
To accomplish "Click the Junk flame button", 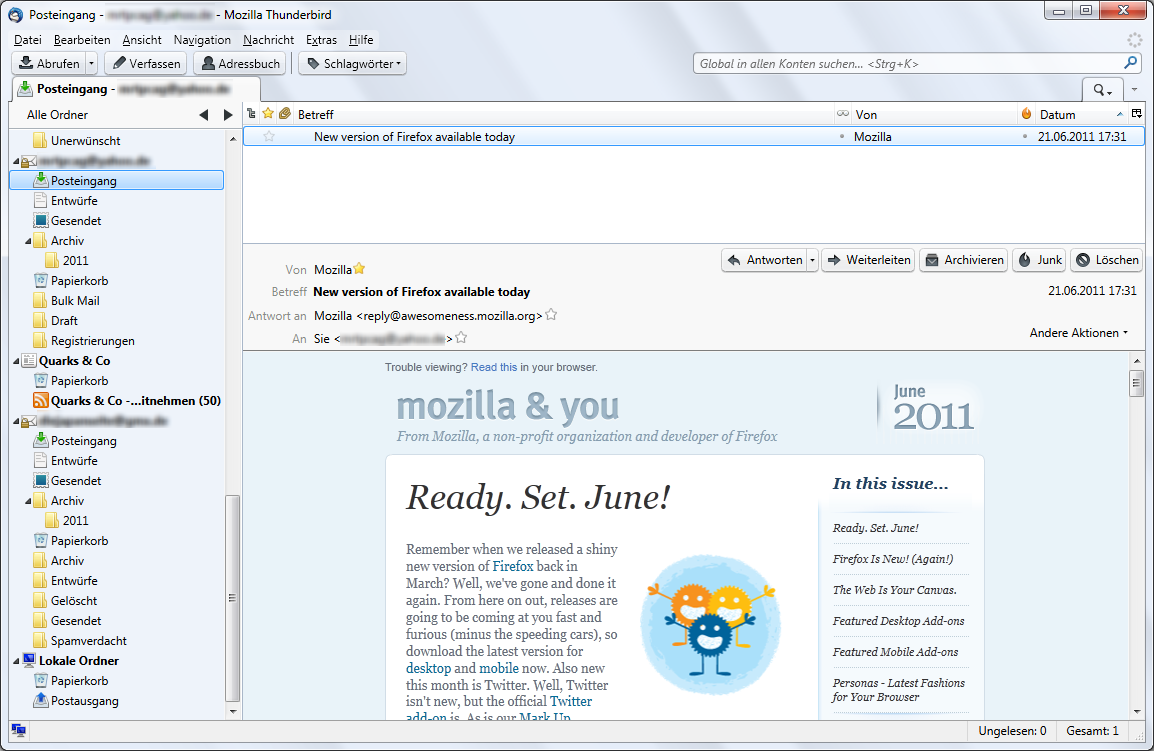I will point(1039,260).
